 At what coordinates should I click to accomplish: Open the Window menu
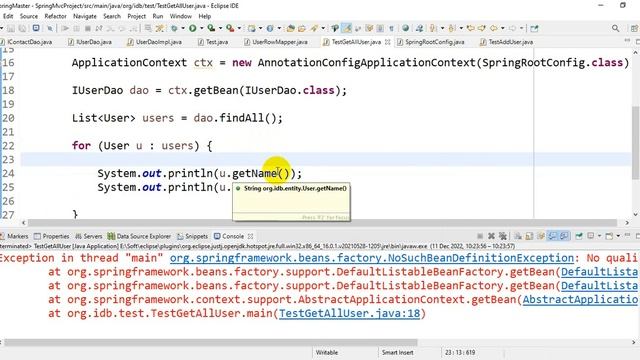pos(180,16)
